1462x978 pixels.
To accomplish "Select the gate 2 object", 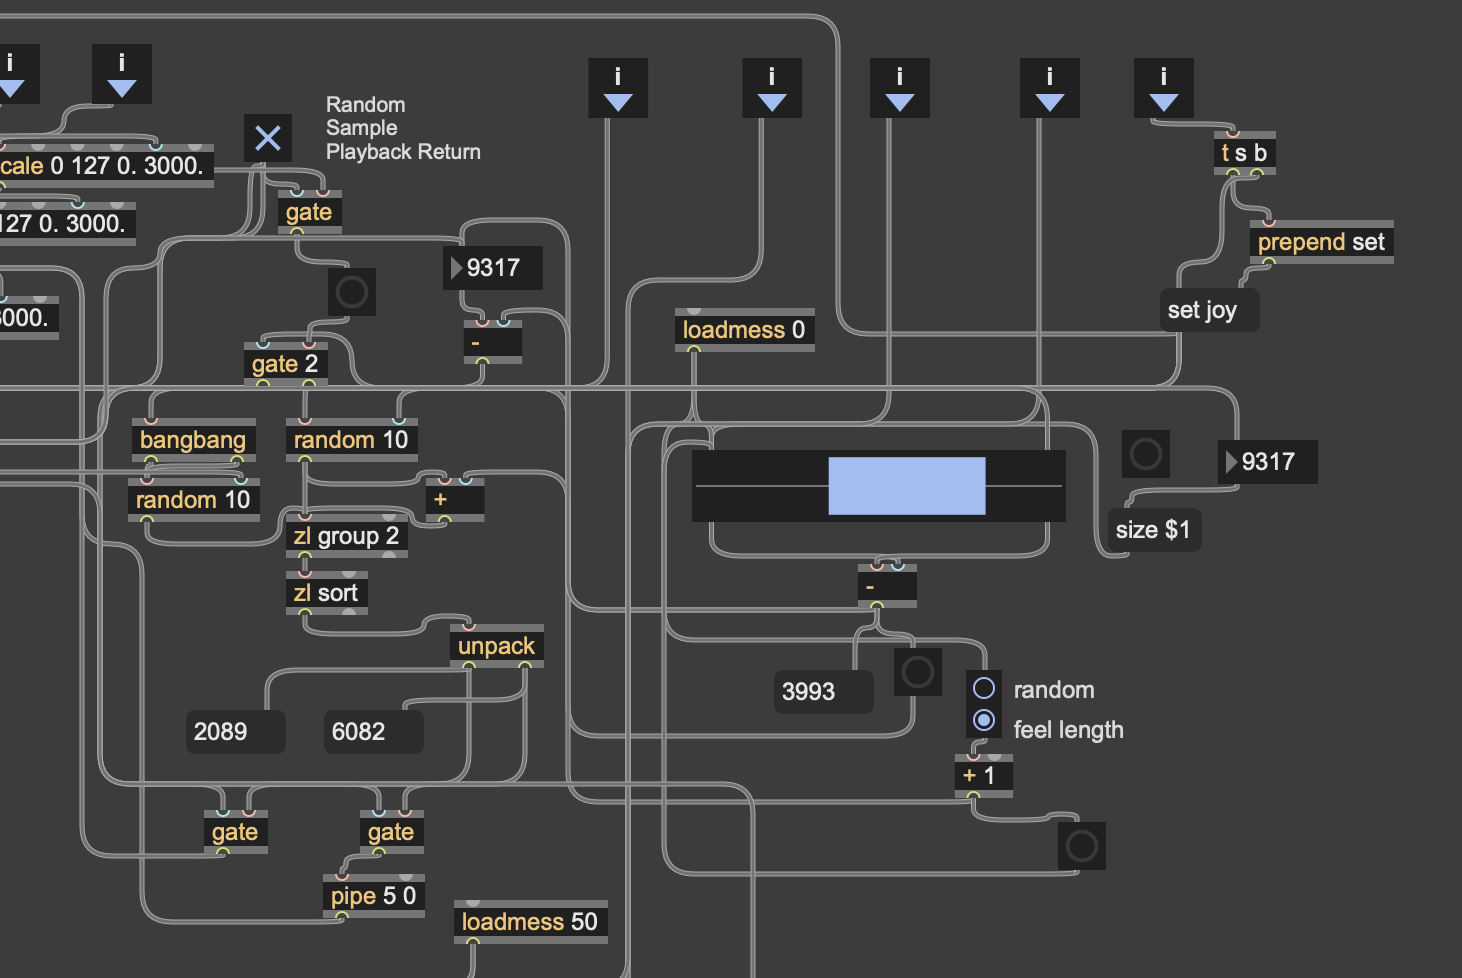I will (x=286, y=364).
